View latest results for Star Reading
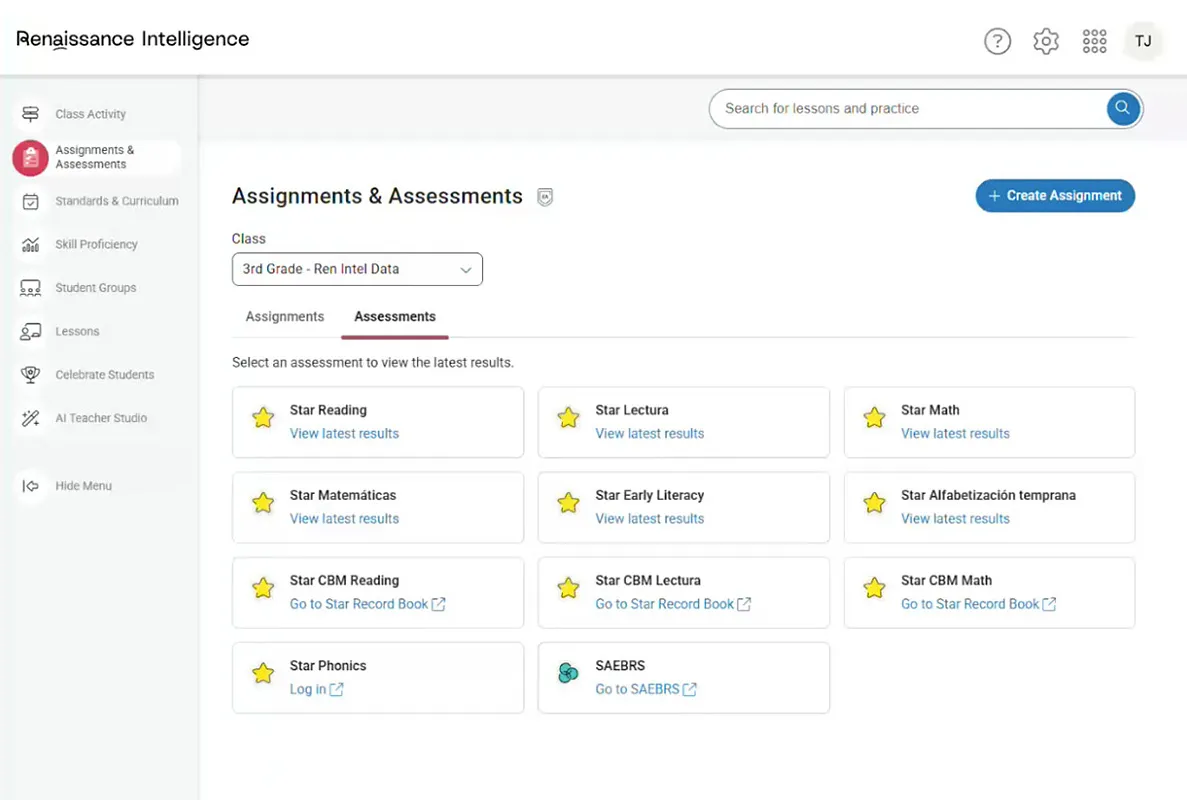The image size is (1187, 800). [344, 434]
